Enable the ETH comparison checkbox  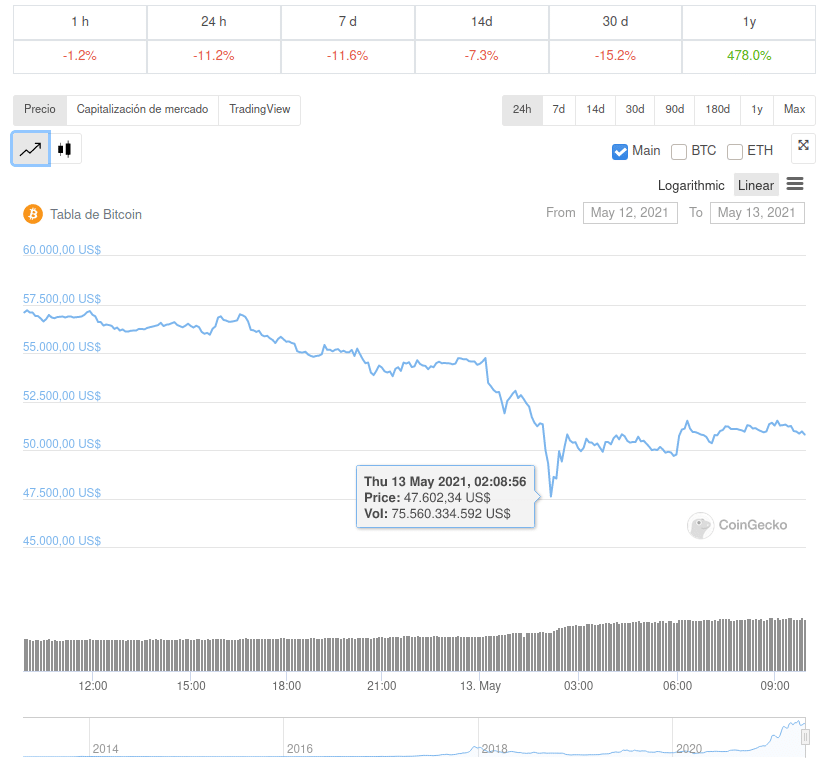pos(735,151)
